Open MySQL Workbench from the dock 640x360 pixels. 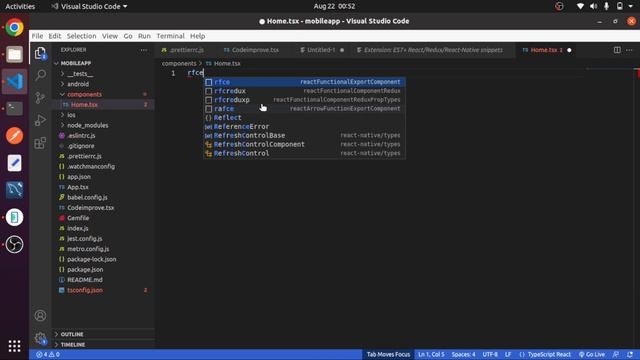[x=14, y=190]
